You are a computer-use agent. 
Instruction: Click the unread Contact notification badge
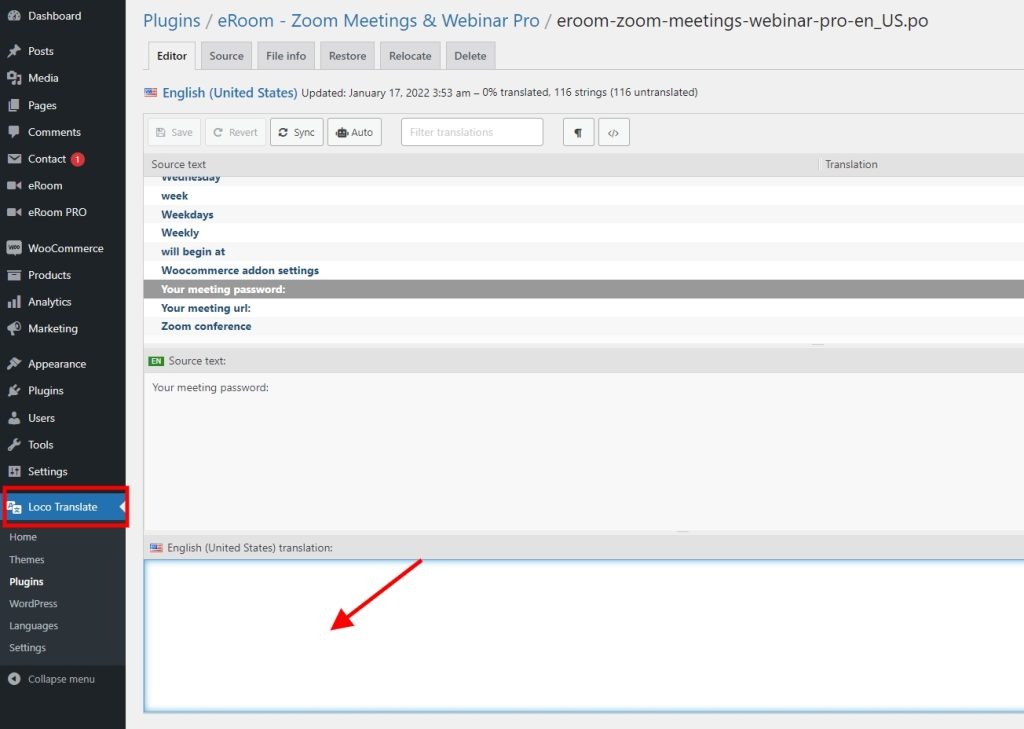[80, 159]
